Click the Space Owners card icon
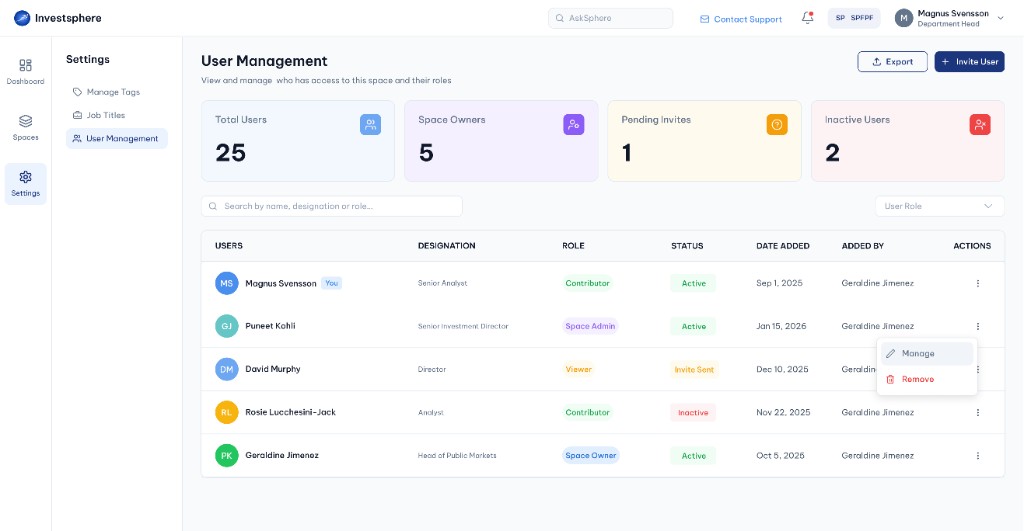Screen dimensions: 1024x531 (x=573, y=124)
